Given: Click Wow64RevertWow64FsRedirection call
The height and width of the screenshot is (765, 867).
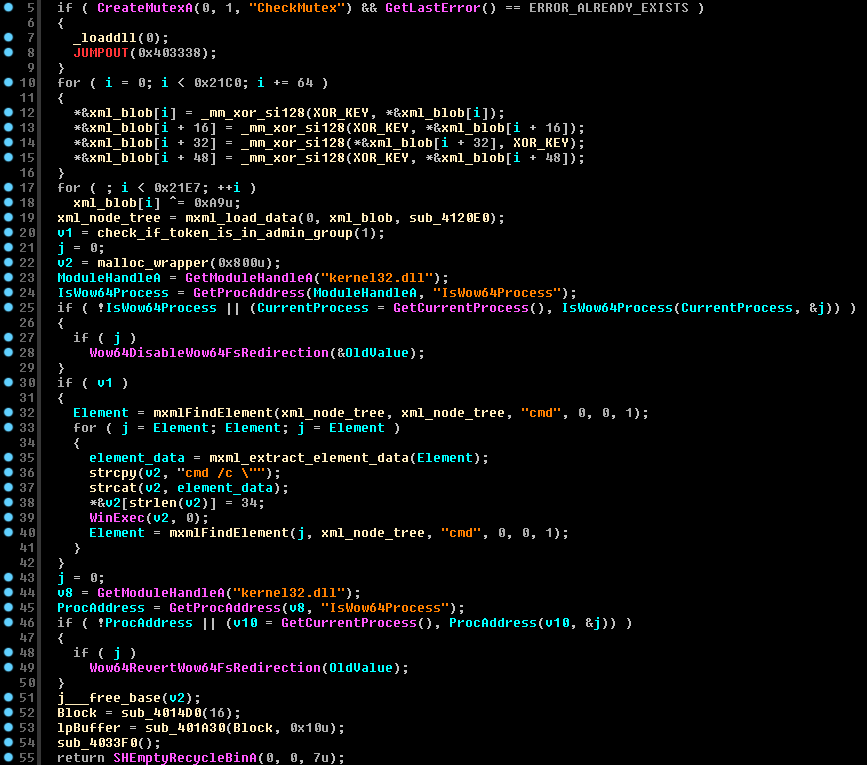Looking at the screenshot, I should (205, 668).
